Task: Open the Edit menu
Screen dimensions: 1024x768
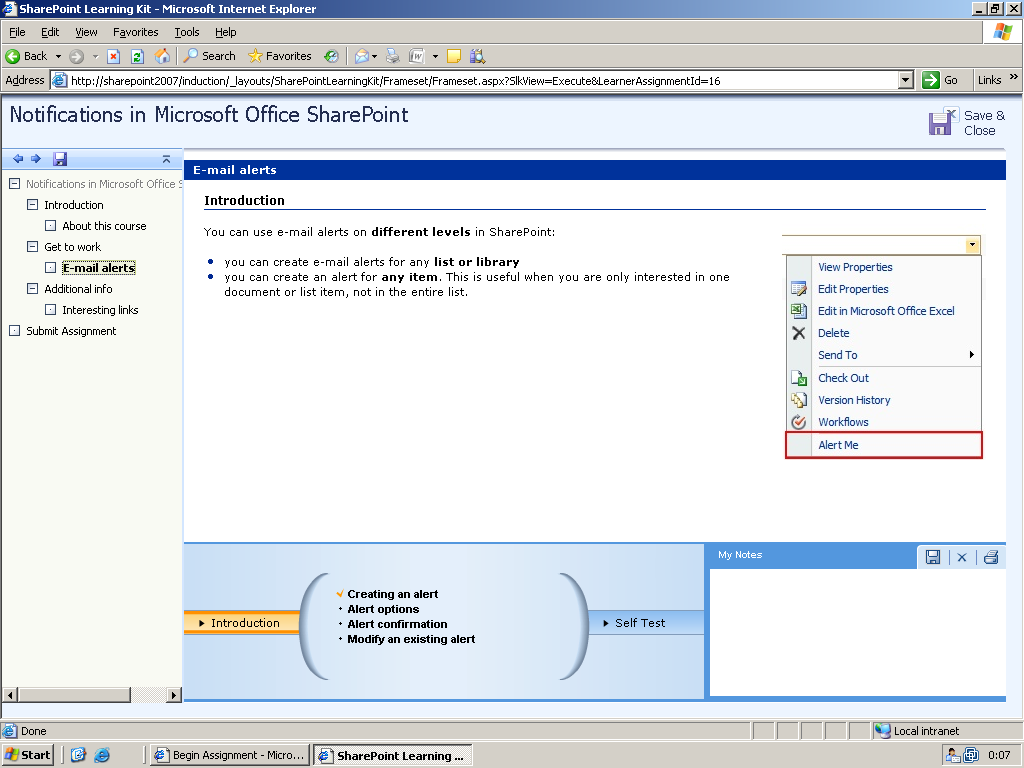Action: point(50,32)
